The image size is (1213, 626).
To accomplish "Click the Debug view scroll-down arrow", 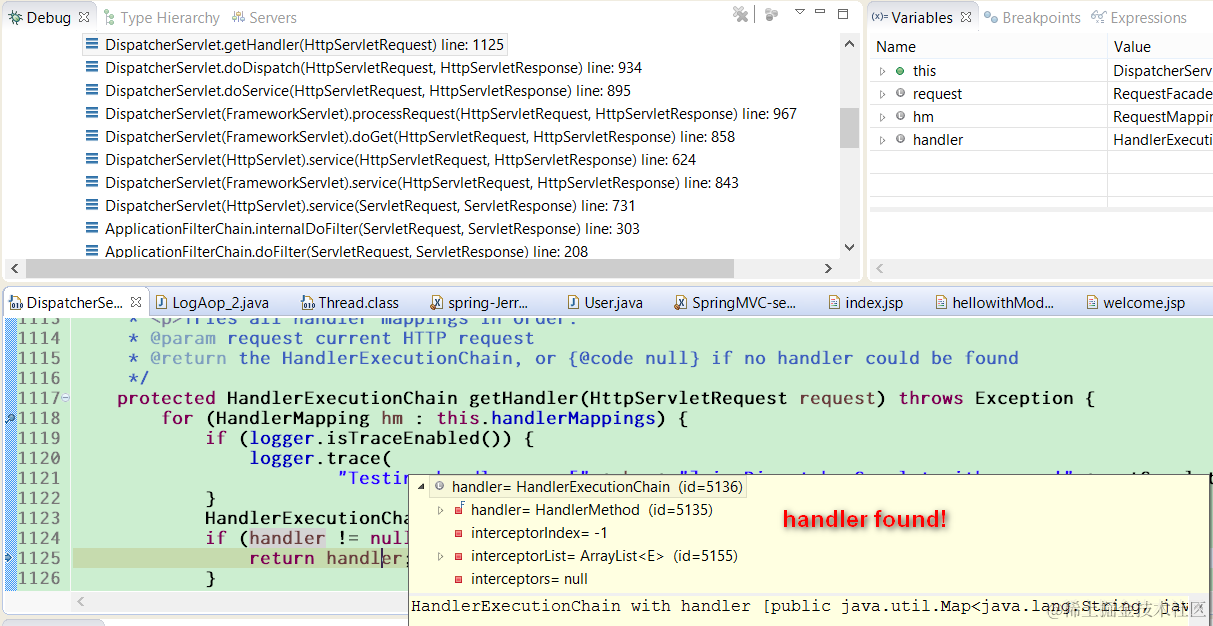I will [849, 248].
